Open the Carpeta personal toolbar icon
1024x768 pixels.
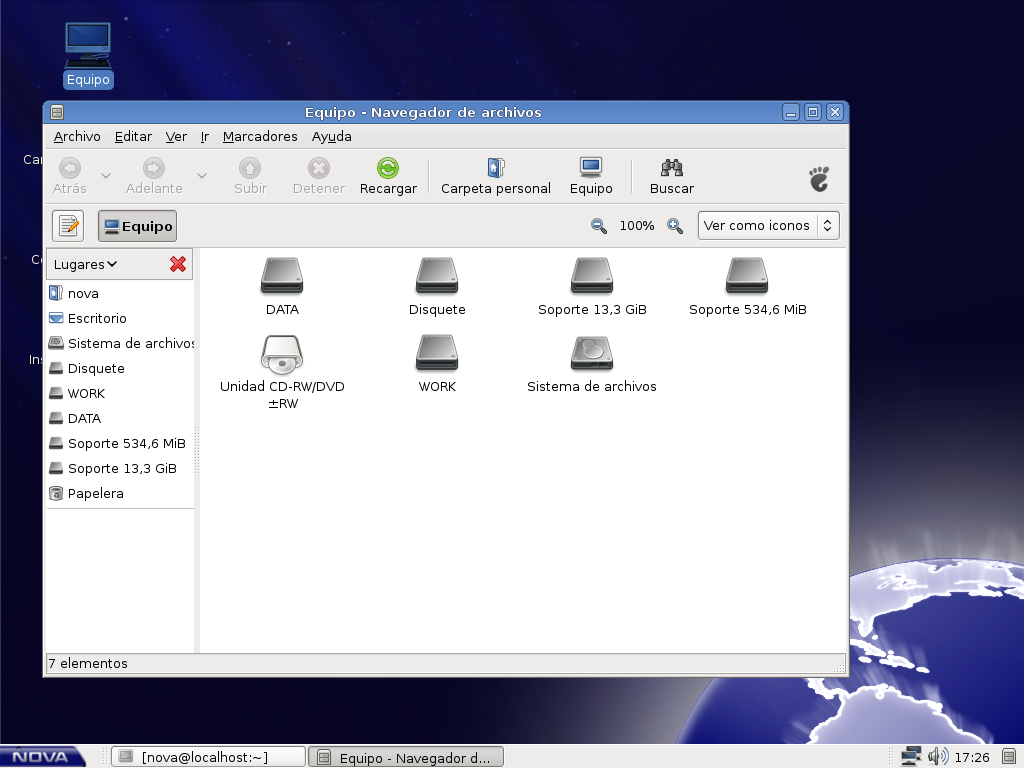click(x=495, y=175)
